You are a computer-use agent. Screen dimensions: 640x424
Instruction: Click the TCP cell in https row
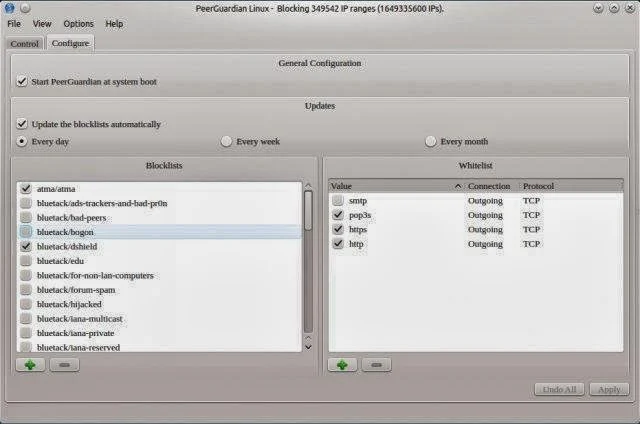(x=531, y=229)
